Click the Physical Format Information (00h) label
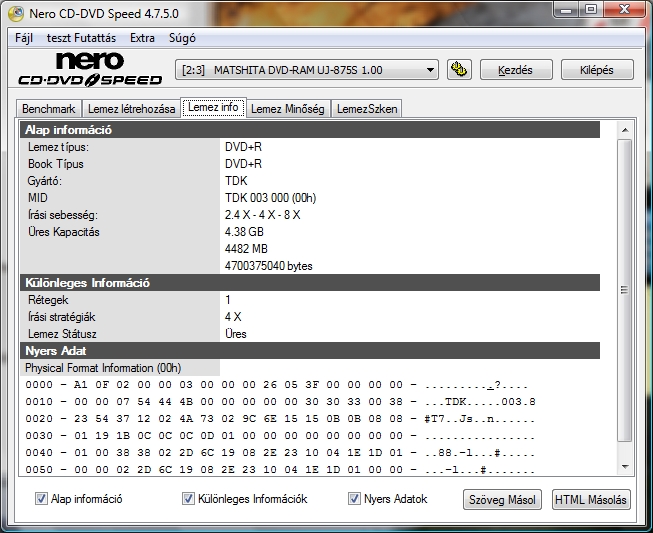The image size is (653, 533). click(x=103, y=368)
